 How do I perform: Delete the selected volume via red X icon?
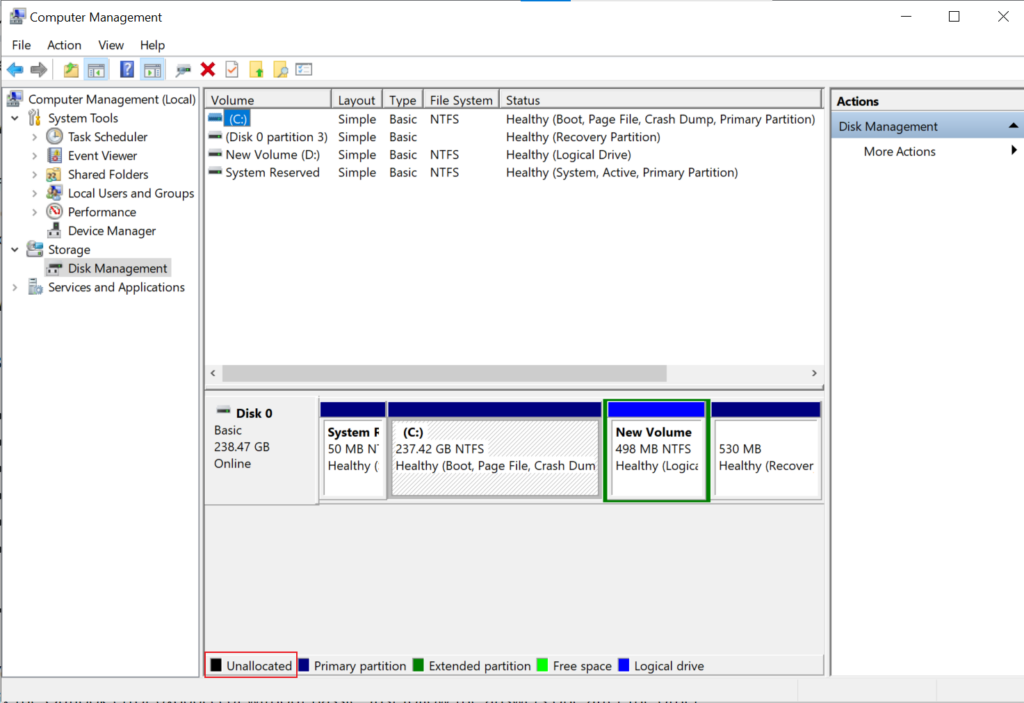click(207, 69)
